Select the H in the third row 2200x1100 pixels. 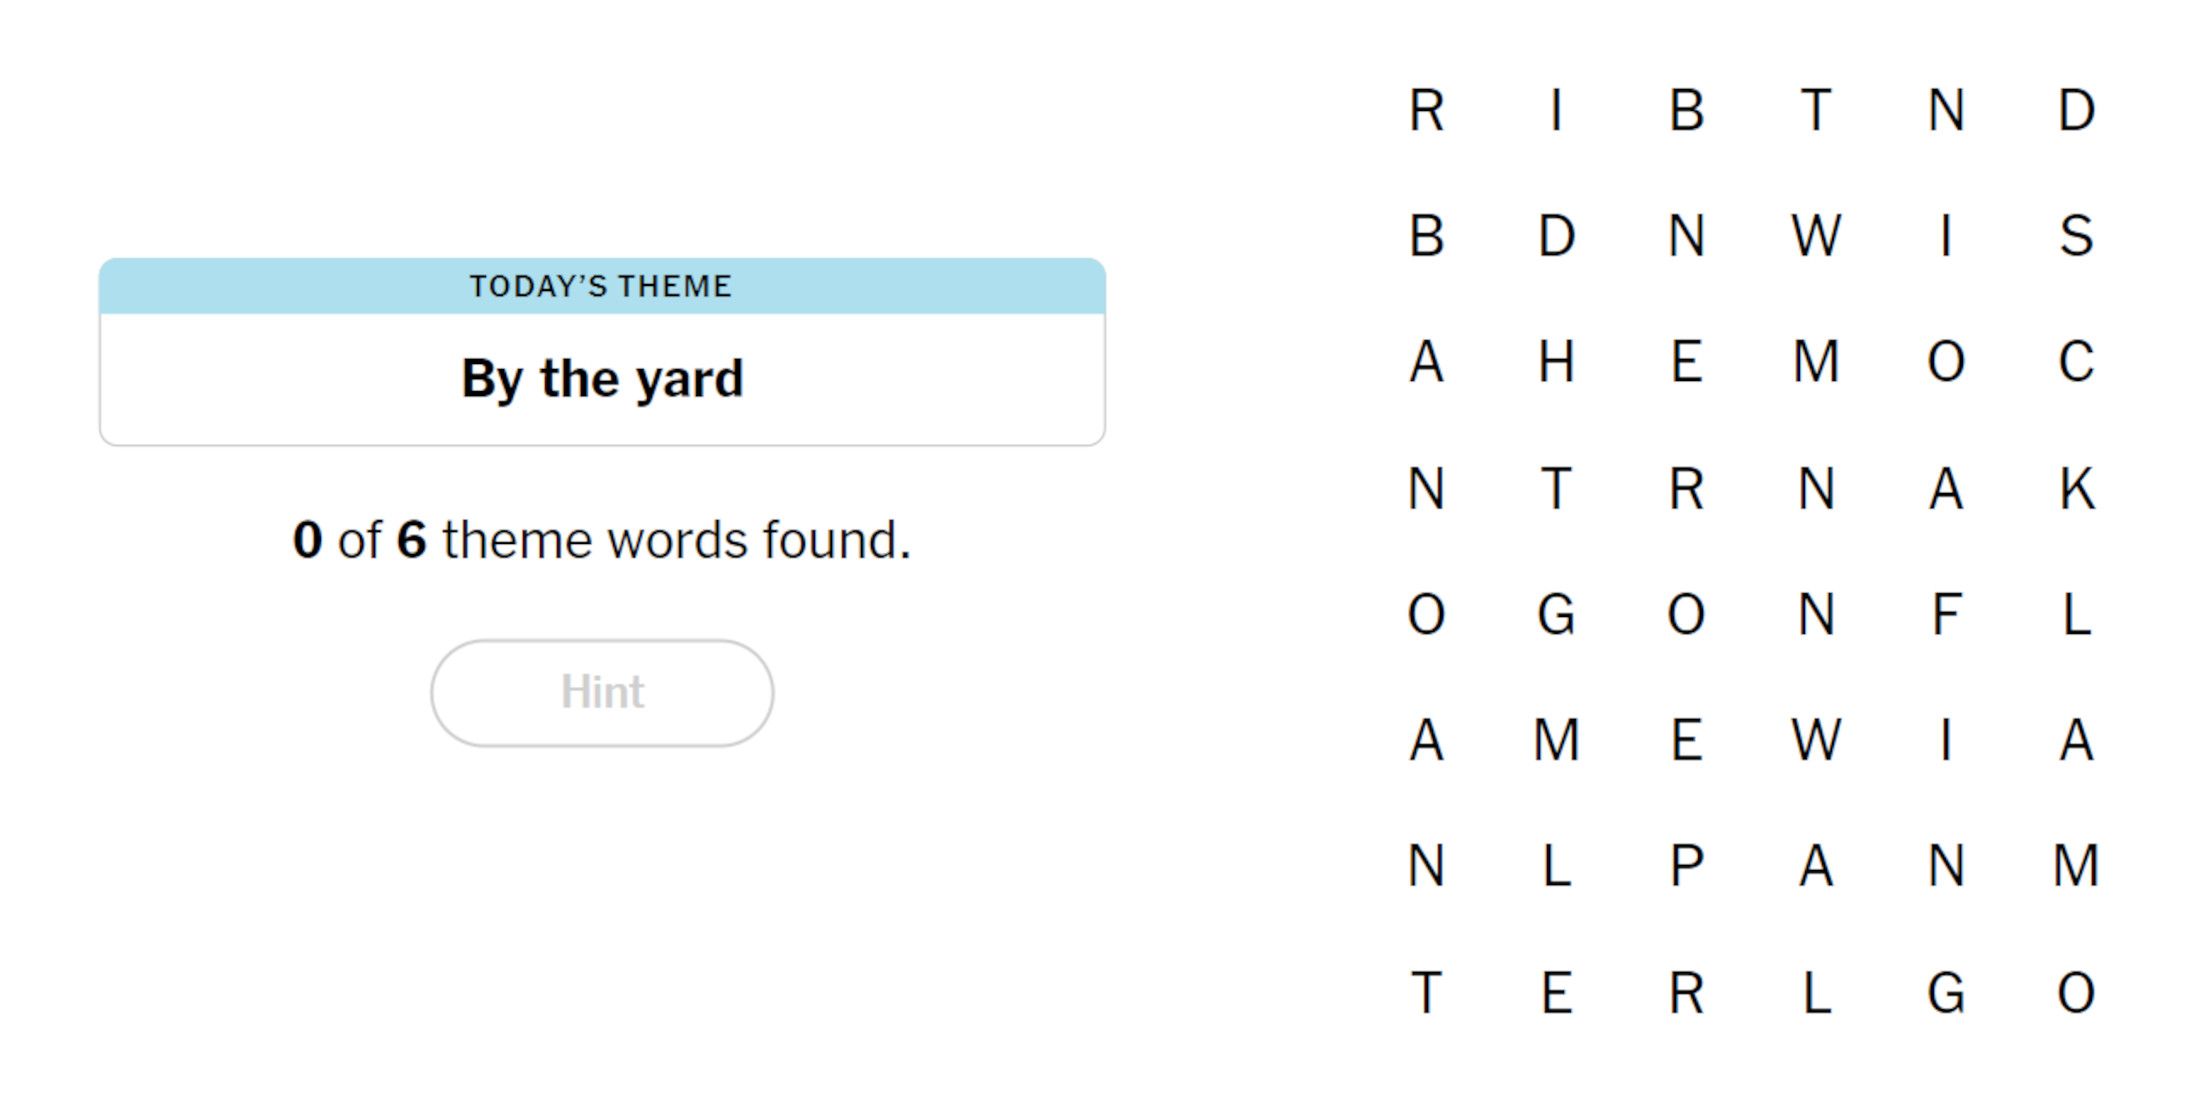pos(1555,365)
